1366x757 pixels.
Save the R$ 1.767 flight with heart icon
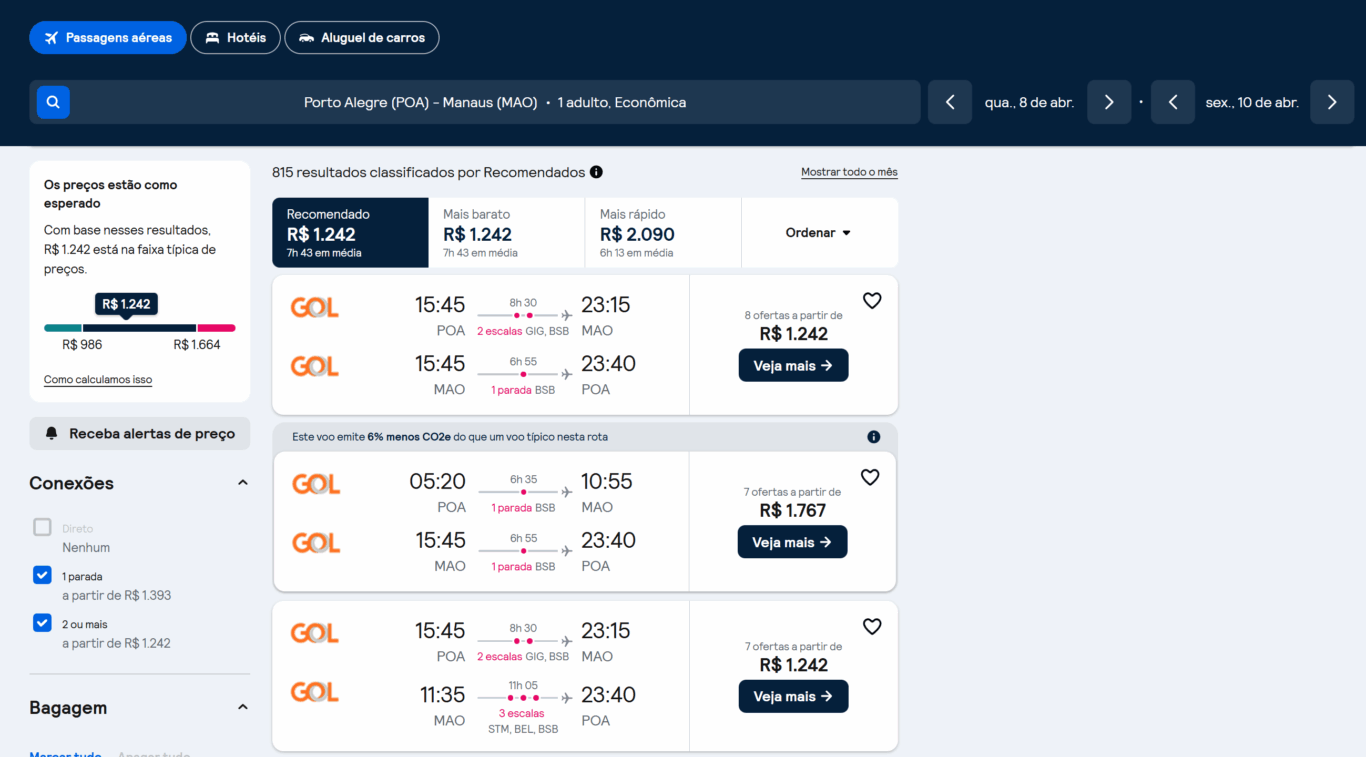tap(871, 478)
